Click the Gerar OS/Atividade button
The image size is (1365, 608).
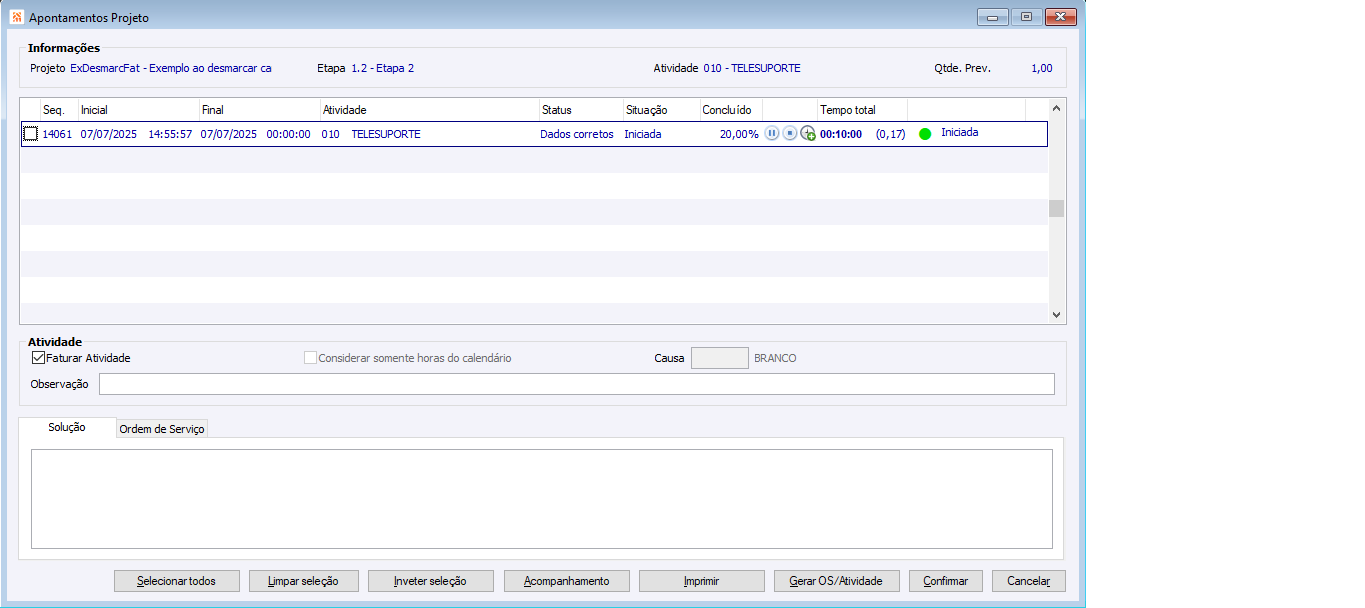tap(836, 581)
